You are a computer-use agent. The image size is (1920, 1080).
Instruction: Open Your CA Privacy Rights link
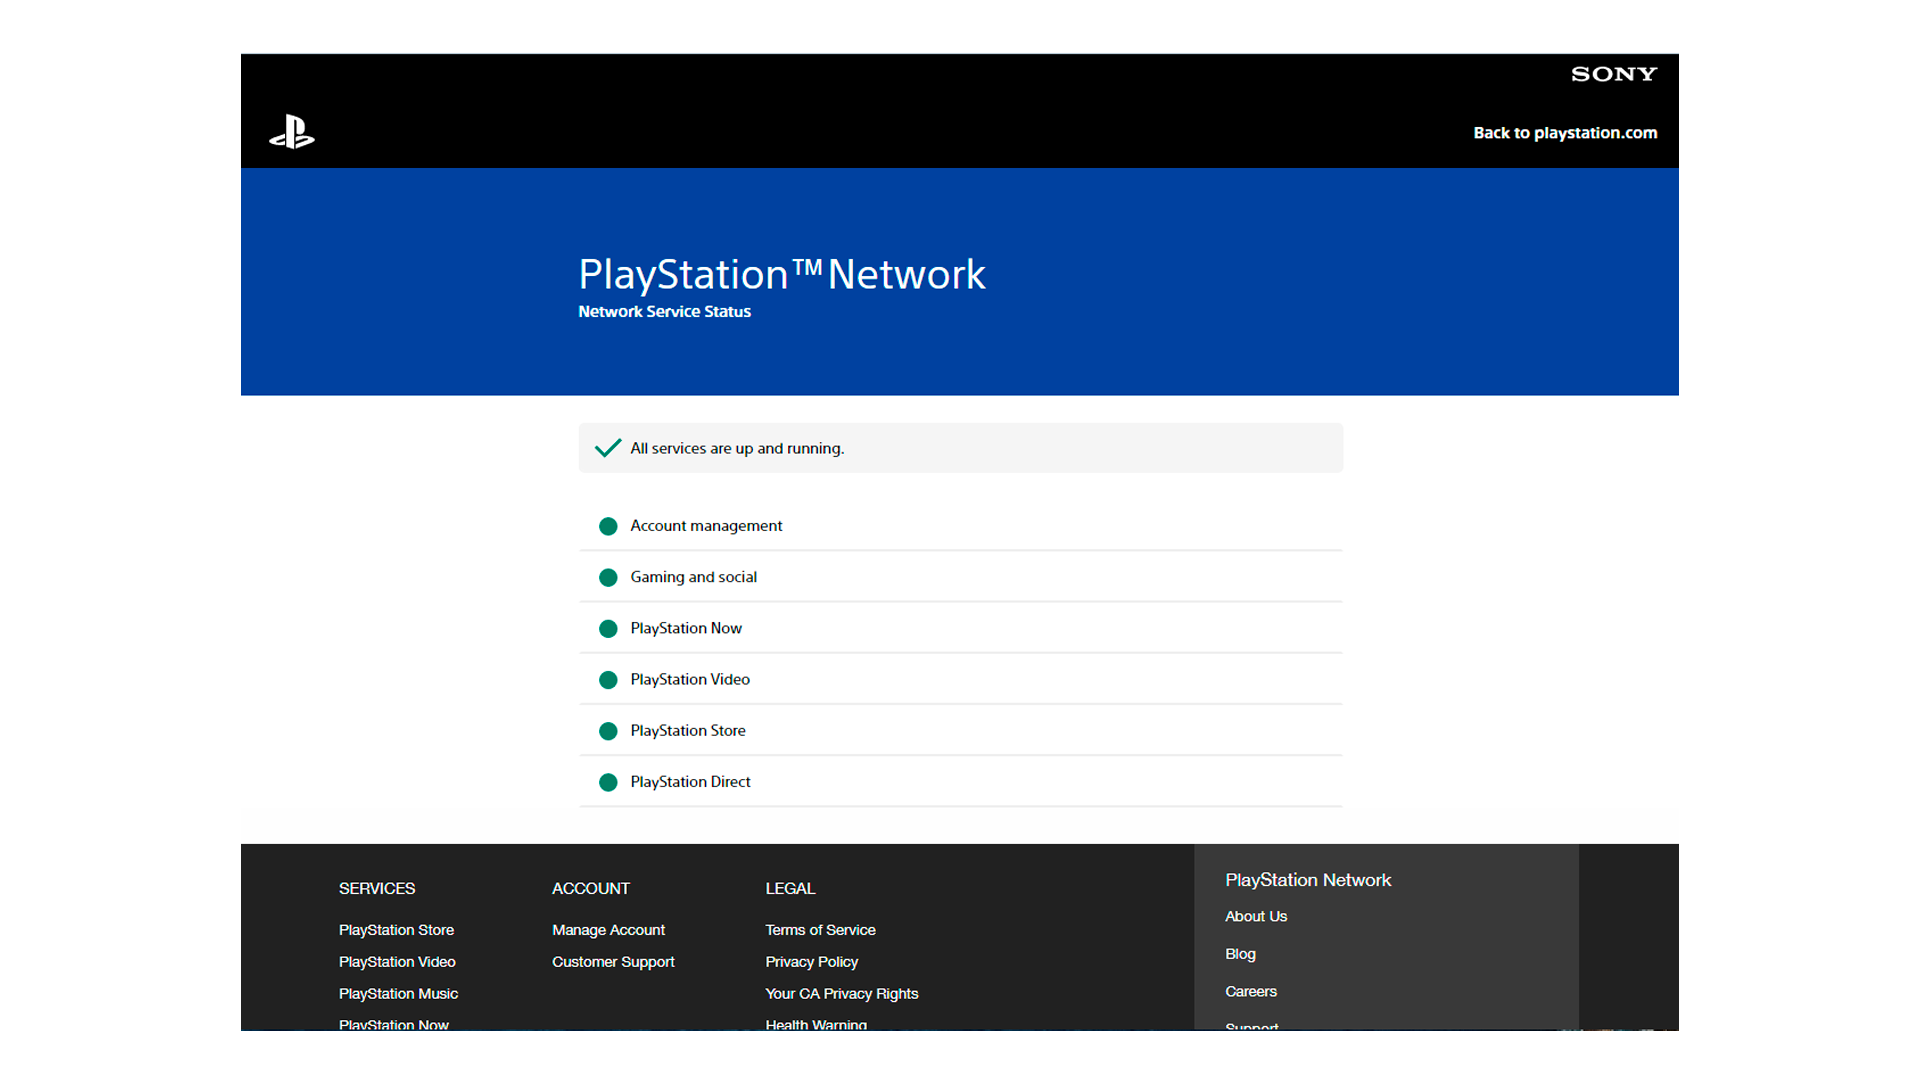(841, 994)
